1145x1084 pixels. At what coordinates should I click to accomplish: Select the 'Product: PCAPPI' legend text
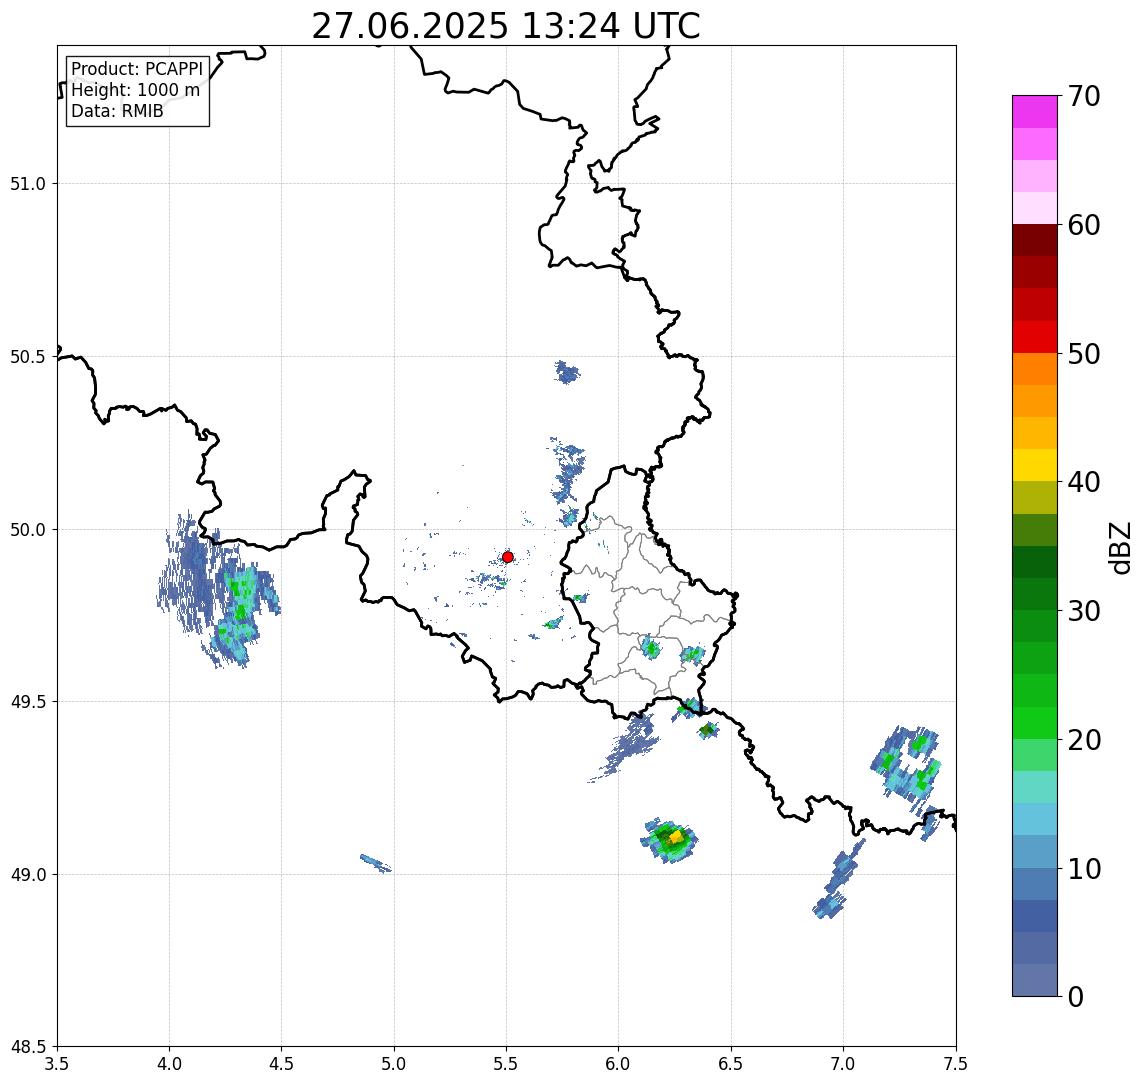tap(137, 69)
